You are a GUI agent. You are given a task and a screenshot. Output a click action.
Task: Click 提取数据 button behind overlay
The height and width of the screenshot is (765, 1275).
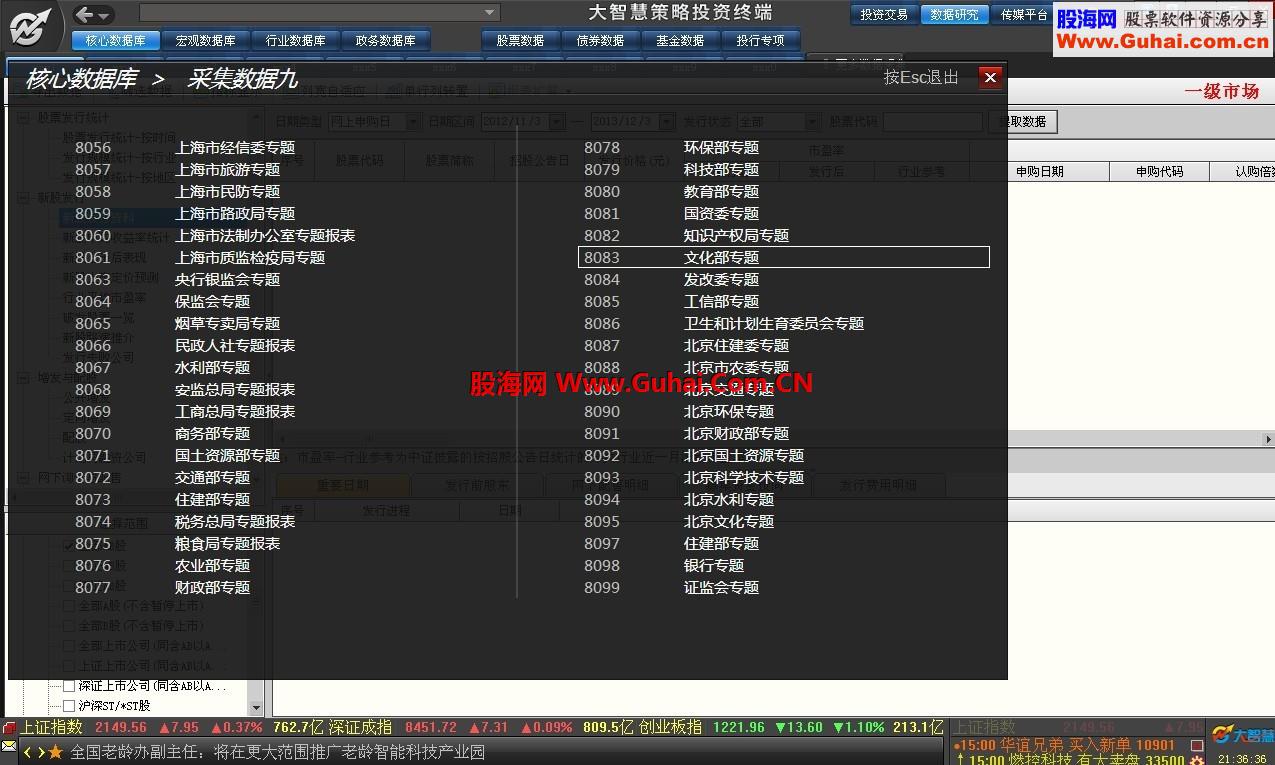[x=1023, y=121]
